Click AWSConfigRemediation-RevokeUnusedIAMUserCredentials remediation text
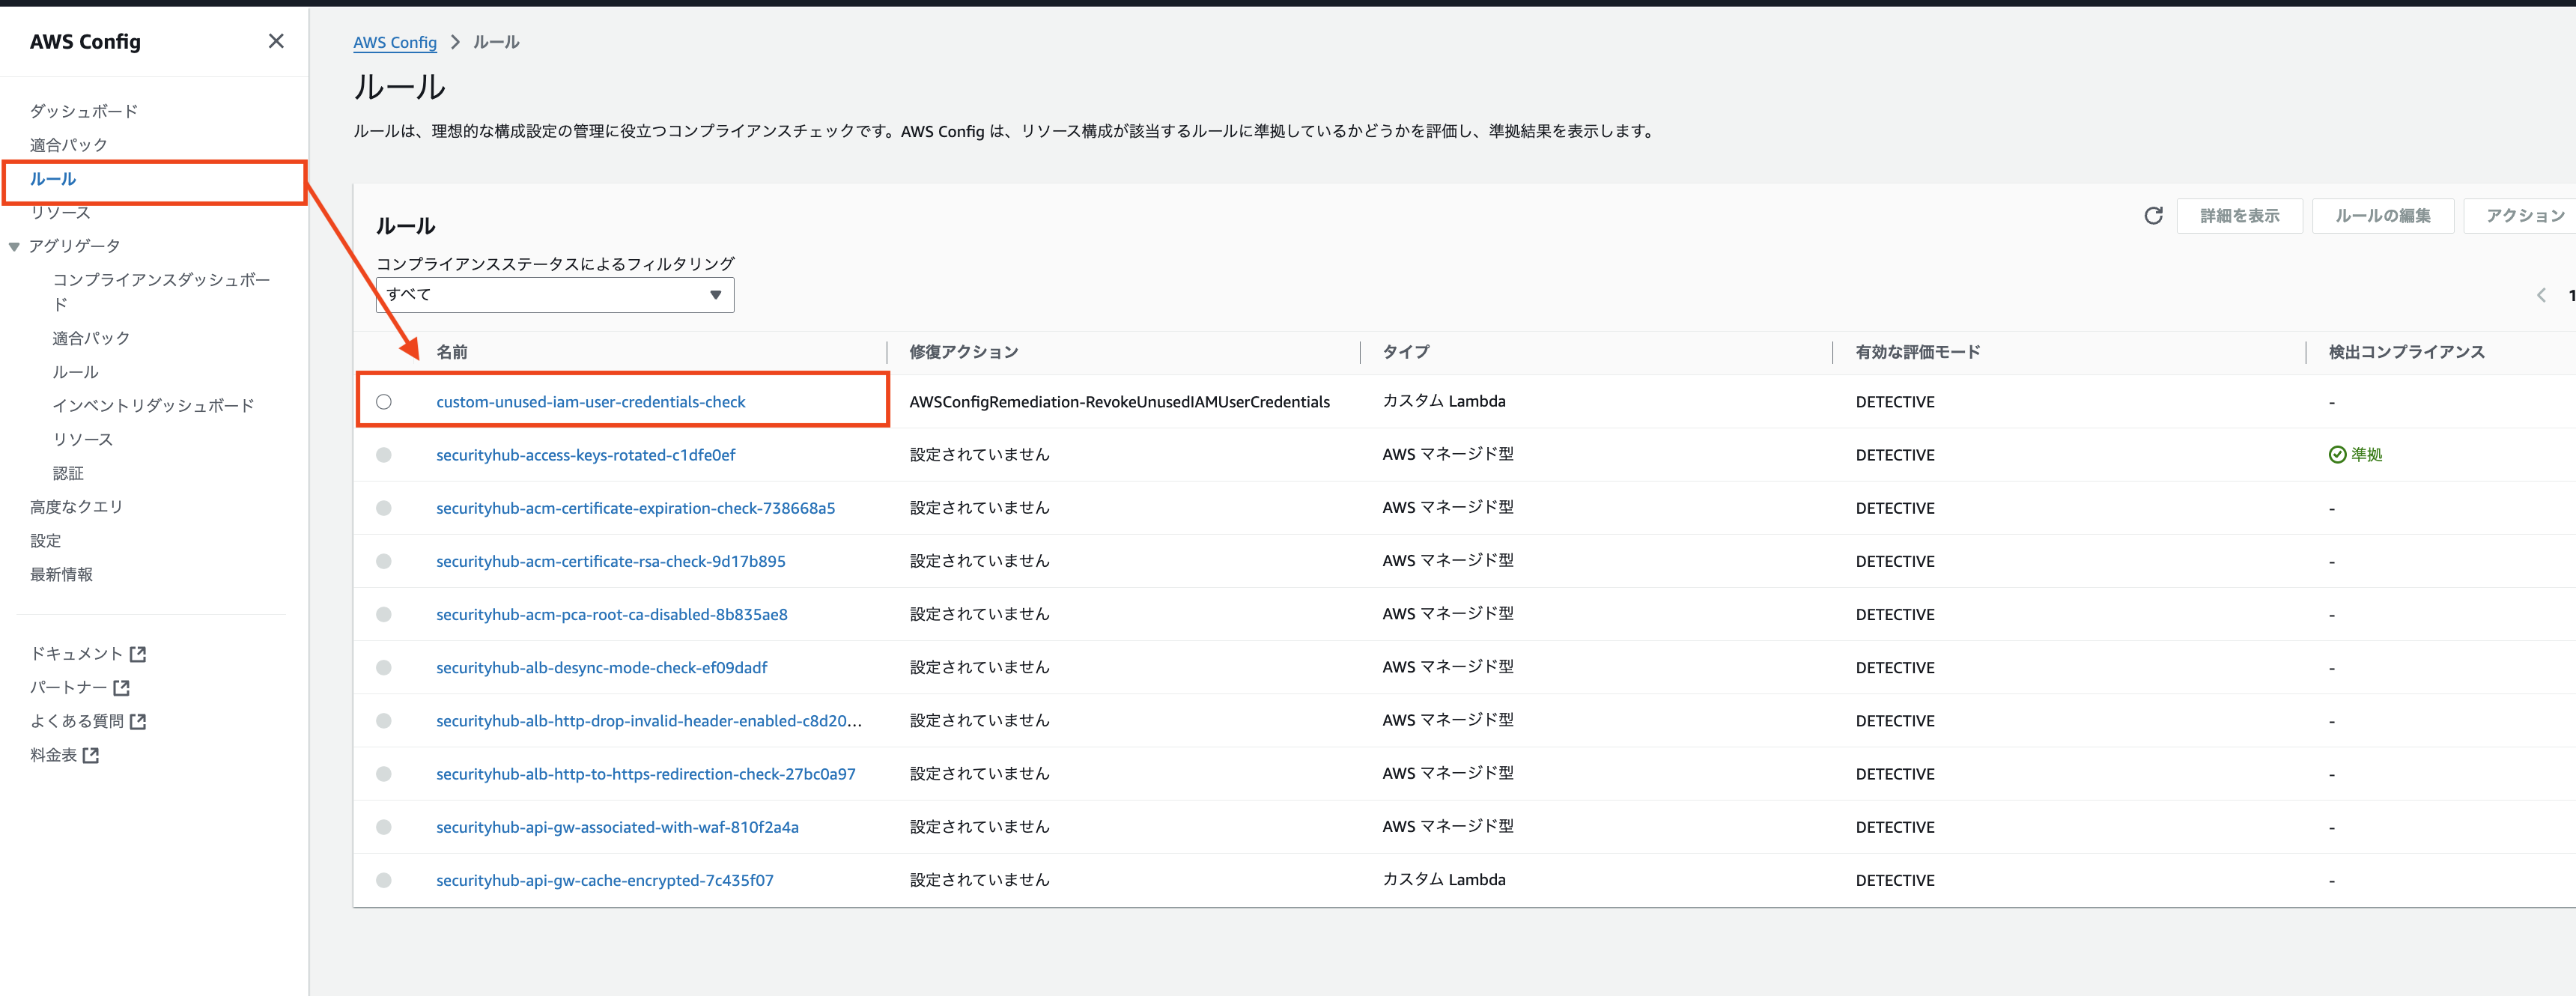2576x996 pixels. (x=1119, y=402)
